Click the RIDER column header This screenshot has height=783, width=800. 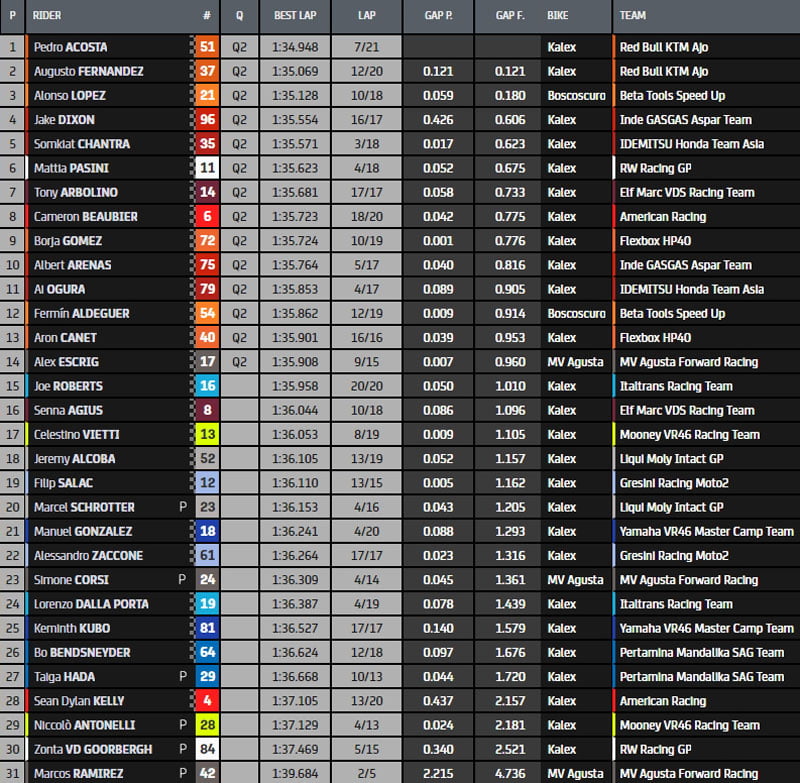coord(47,16)
